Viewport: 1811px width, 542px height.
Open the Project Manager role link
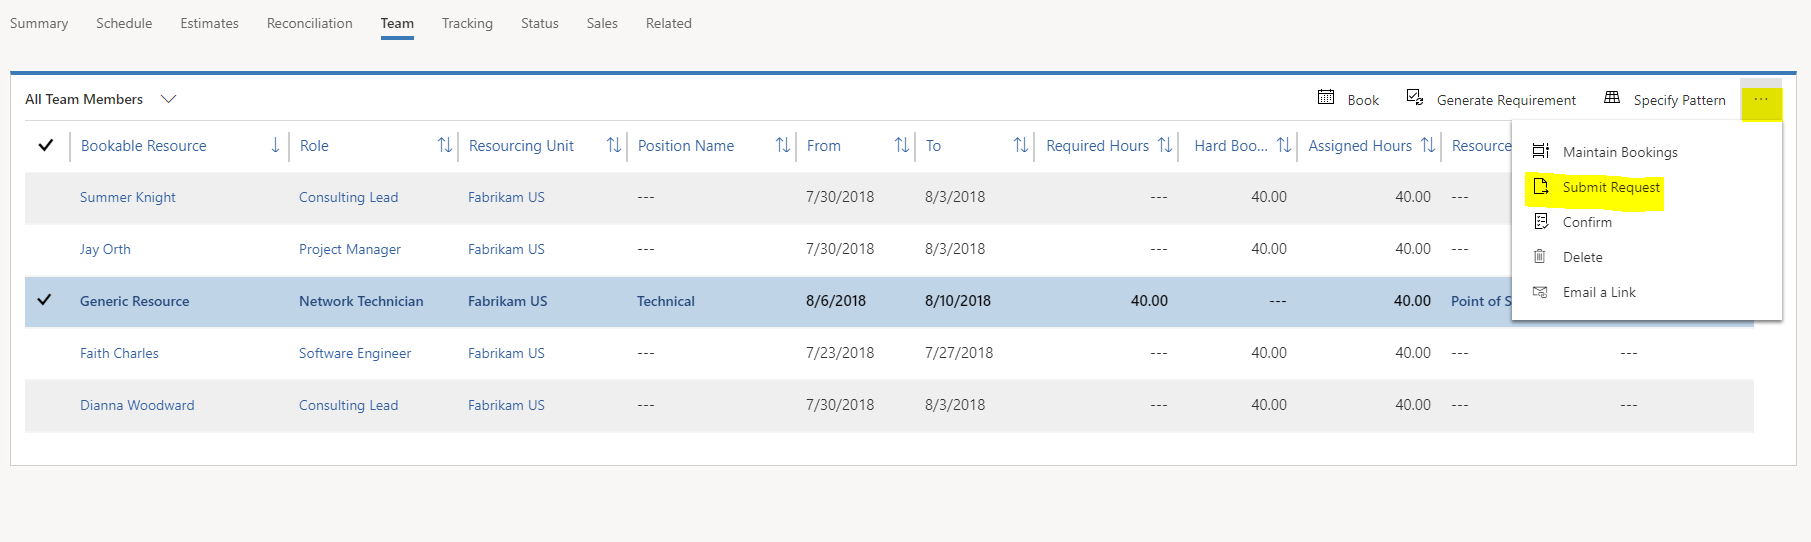coord(349,249)
